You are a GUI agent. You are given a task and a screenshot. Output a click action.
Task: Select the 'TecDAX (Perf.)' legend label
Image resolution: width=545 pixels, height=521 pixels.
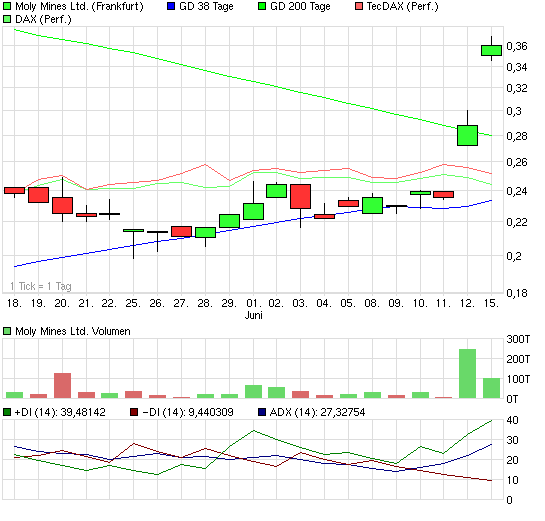click(402, 6)
